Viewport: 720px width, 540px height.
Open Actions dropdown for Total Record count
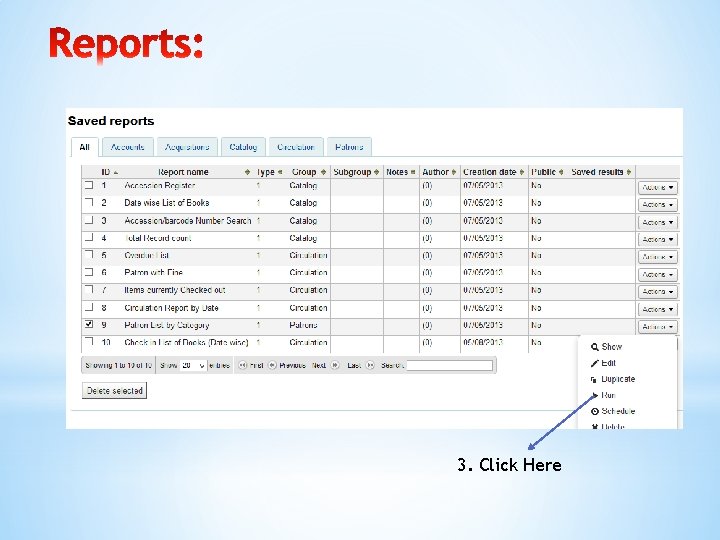(x=658, y=239)
